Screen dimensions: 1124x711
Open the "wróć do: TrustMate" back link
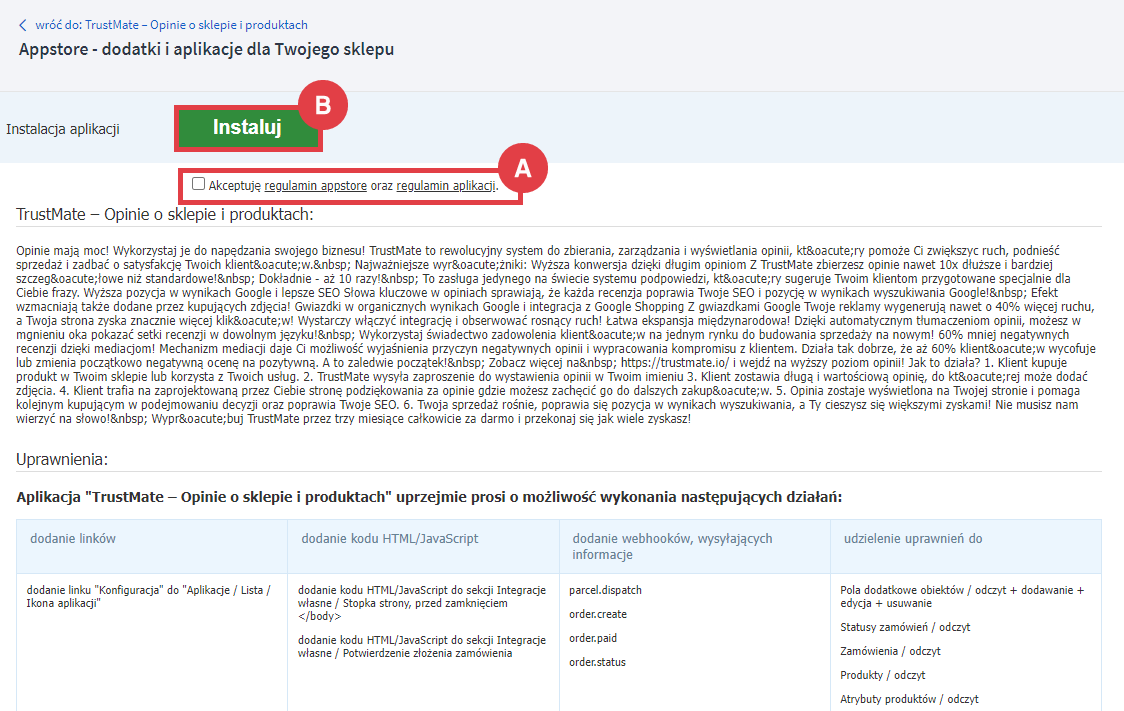tap(171, 25)
